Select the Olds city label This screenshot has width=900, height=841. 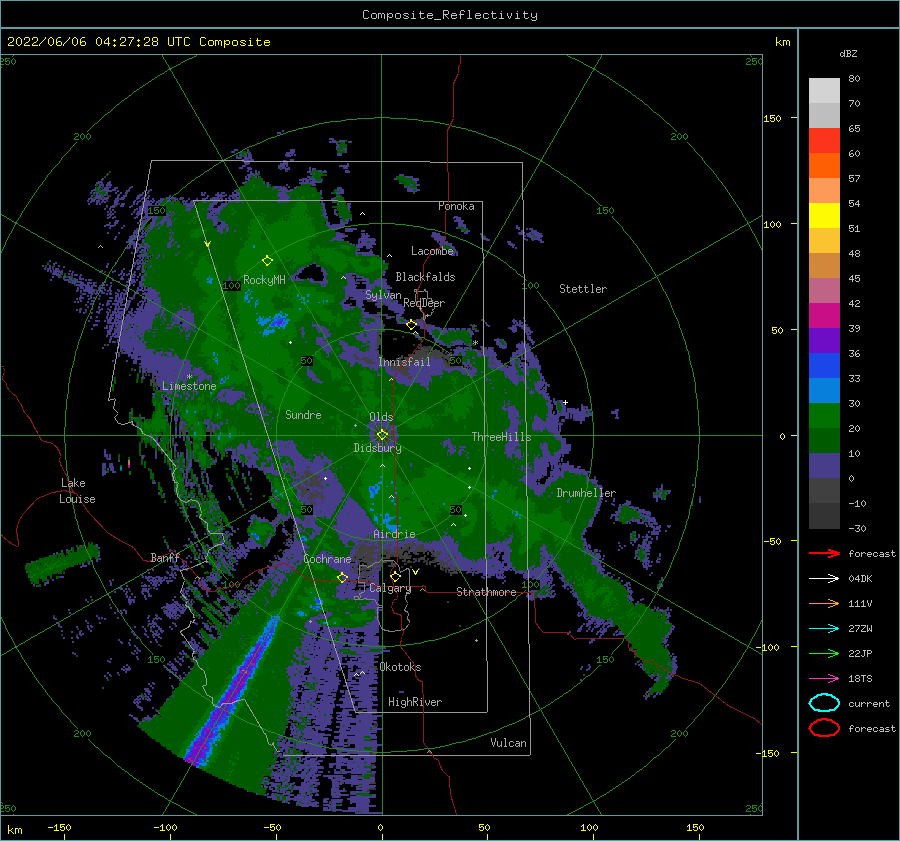click(381, 417)
